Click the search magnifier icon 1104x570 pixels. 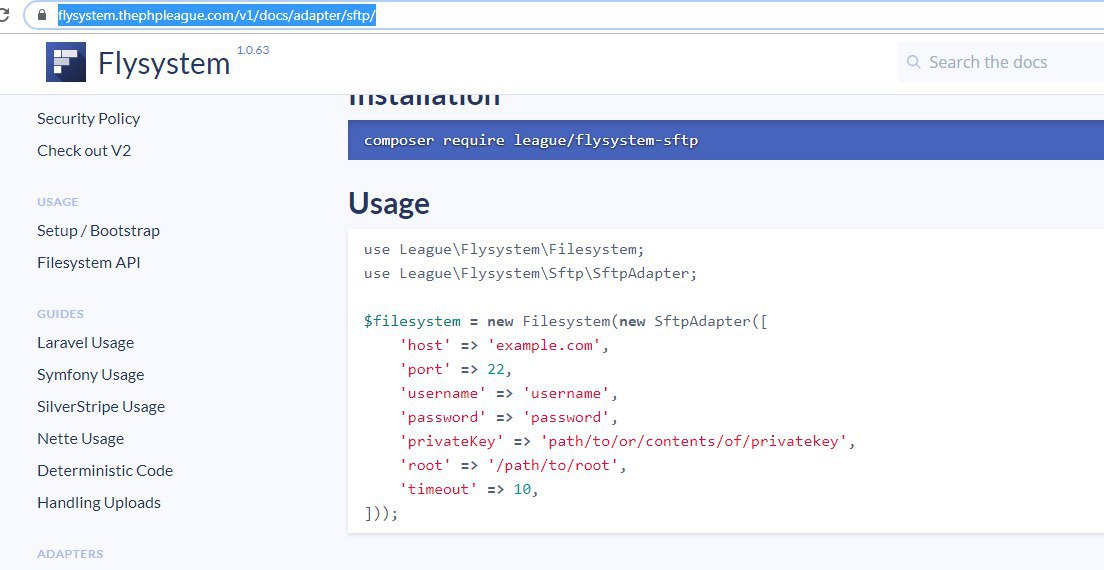(x=913, y=62)
